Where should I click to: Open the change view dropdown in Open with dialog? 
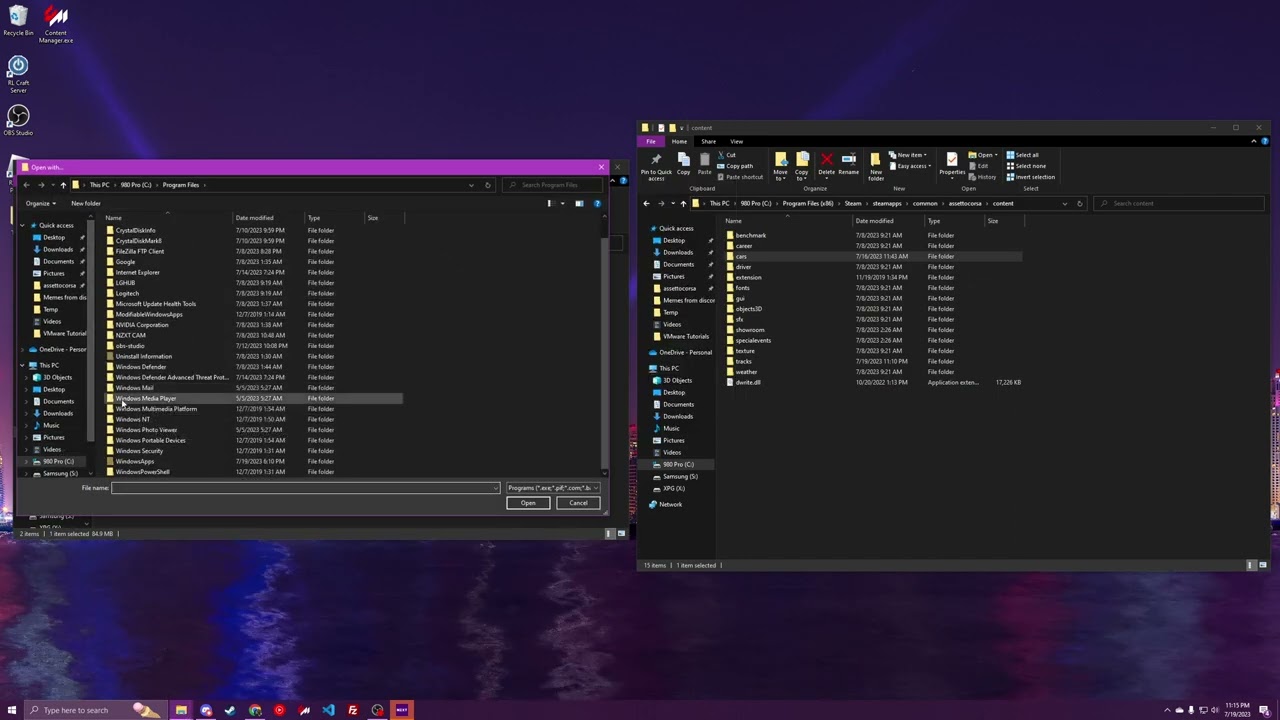tap(562, 203)
